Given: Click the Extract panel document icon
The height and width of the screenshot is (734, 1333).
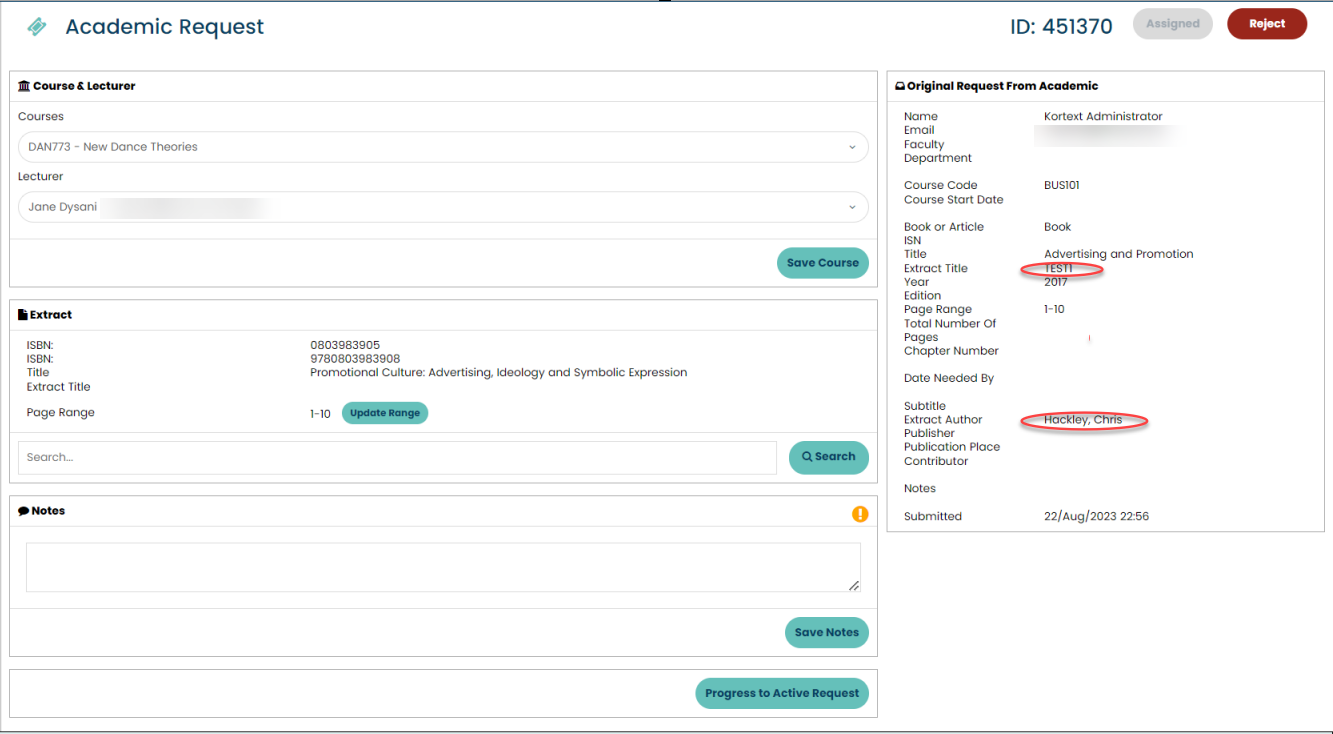Looking at the screenshot, I should (23, 315).
